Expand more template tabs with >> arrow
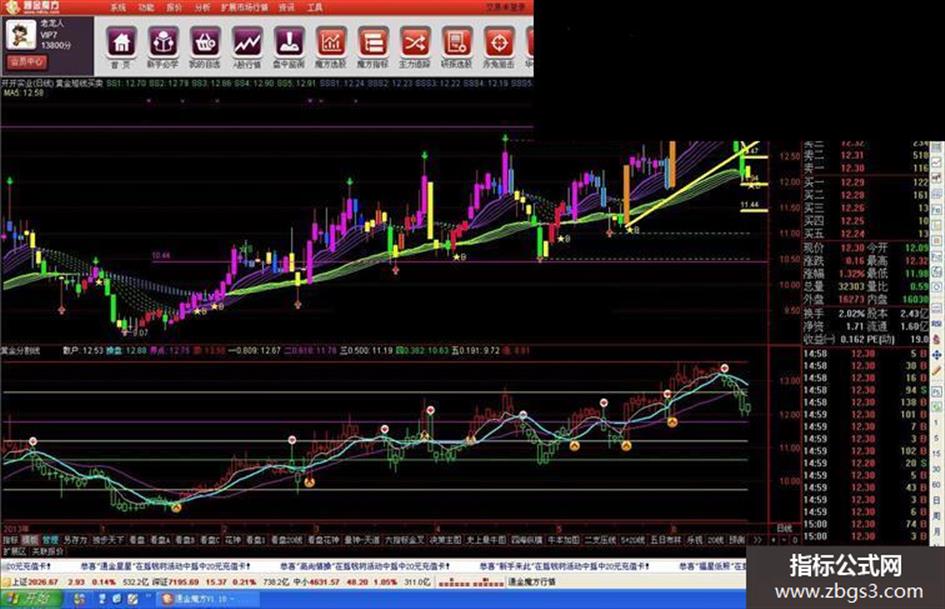Viewport: 945px width, 609px height. coord(758,540)
